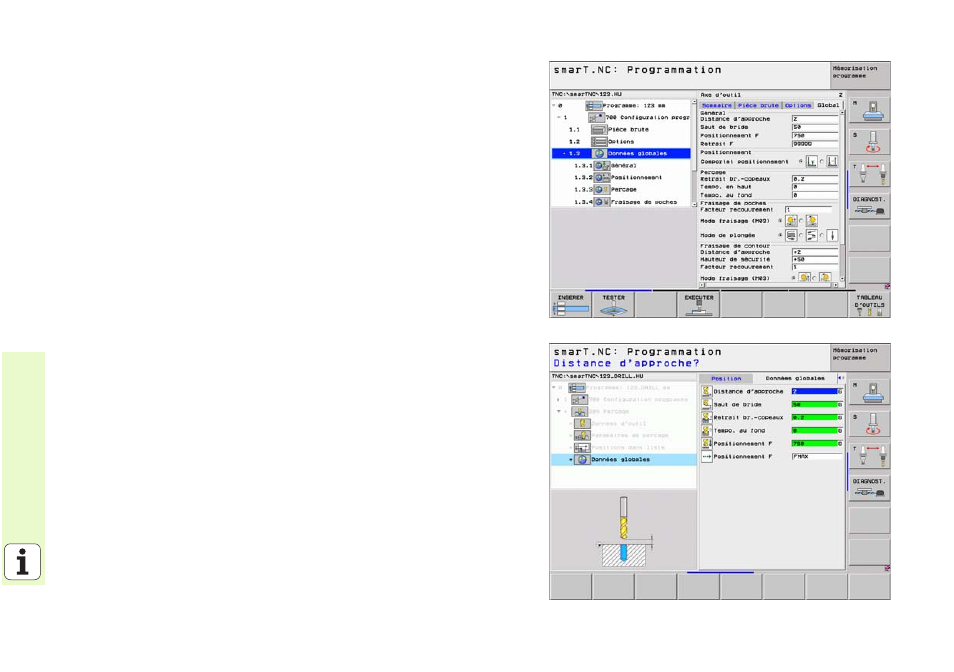
Task: Select first Mode de plongée option
Action: (x=791, y=235)
